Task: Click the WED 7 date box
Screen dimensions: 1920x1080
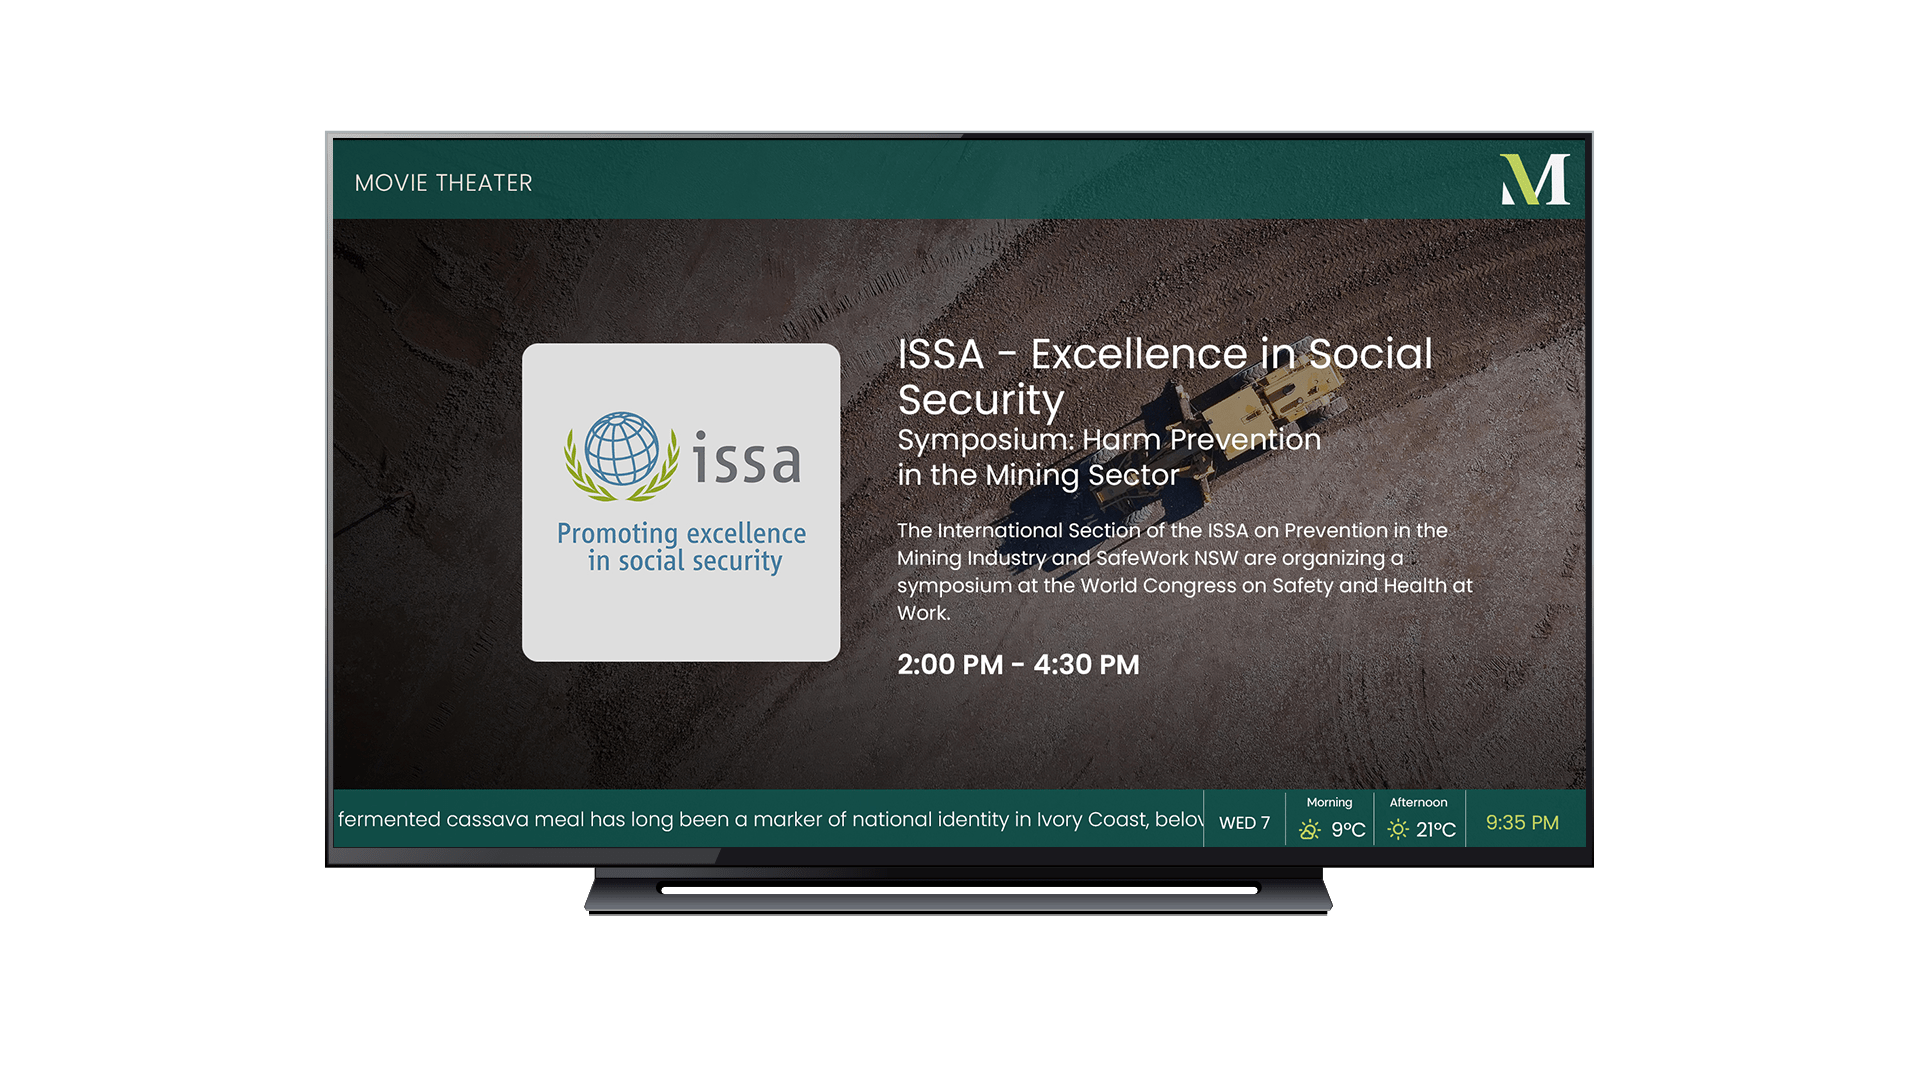Action: [1244, 822]
